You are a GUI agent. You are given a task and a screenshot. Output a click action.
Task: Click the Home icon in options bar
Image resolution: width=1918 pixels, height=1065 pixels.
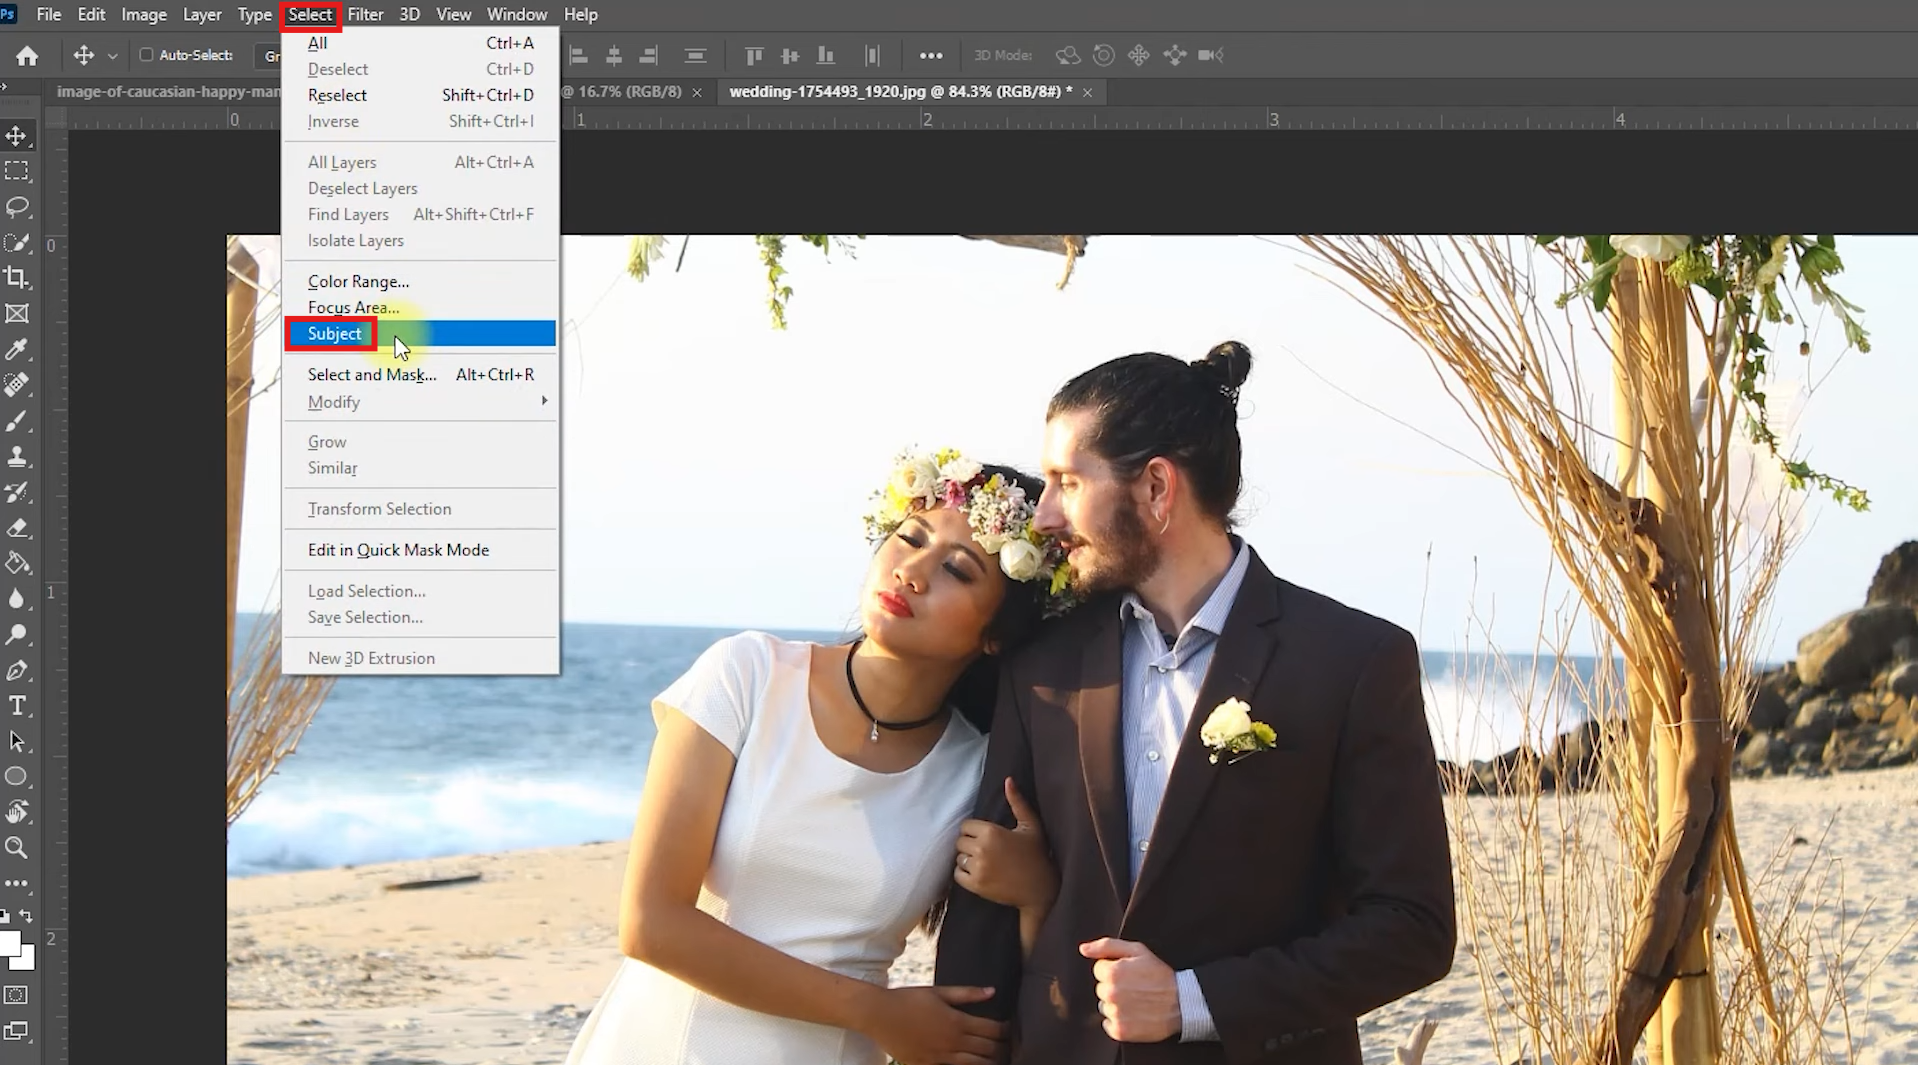27,56
